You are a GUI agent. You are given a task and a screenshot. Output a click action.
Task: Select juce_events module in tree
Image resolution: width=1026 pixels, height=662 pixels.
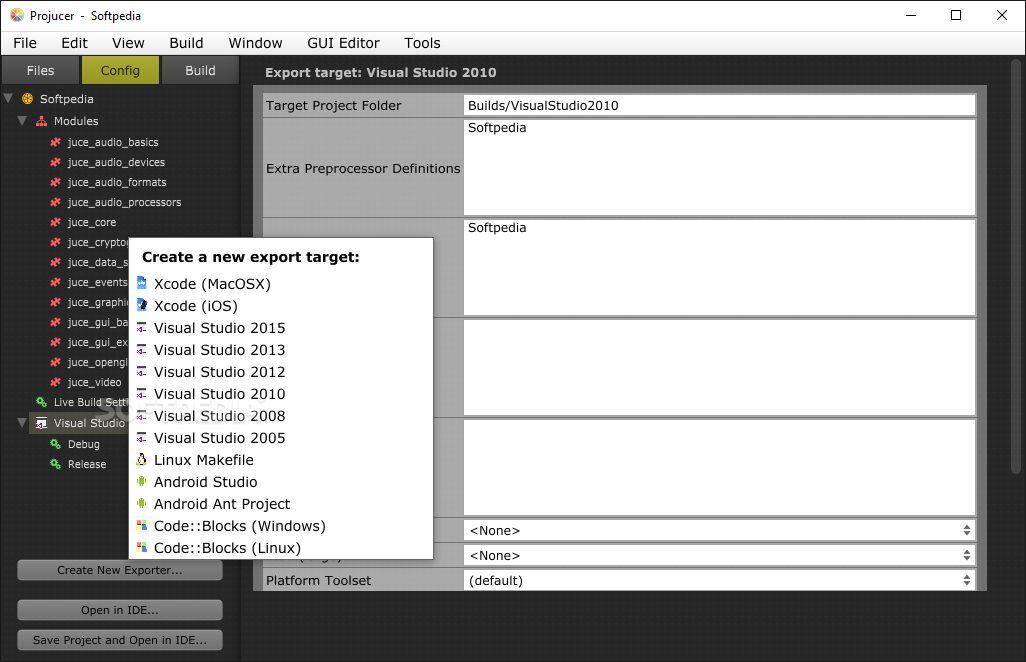(97, 282)
